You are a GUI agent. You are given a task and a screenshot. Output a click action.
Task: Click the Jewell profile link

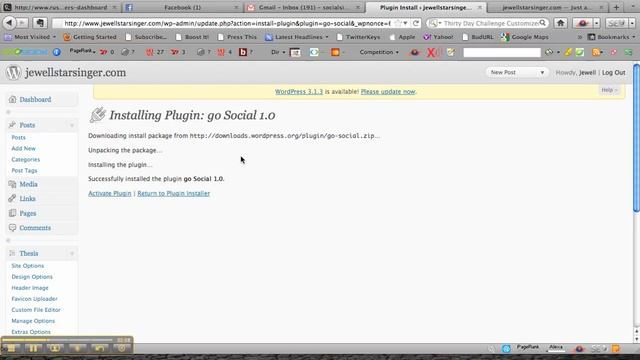click(587, 72)
